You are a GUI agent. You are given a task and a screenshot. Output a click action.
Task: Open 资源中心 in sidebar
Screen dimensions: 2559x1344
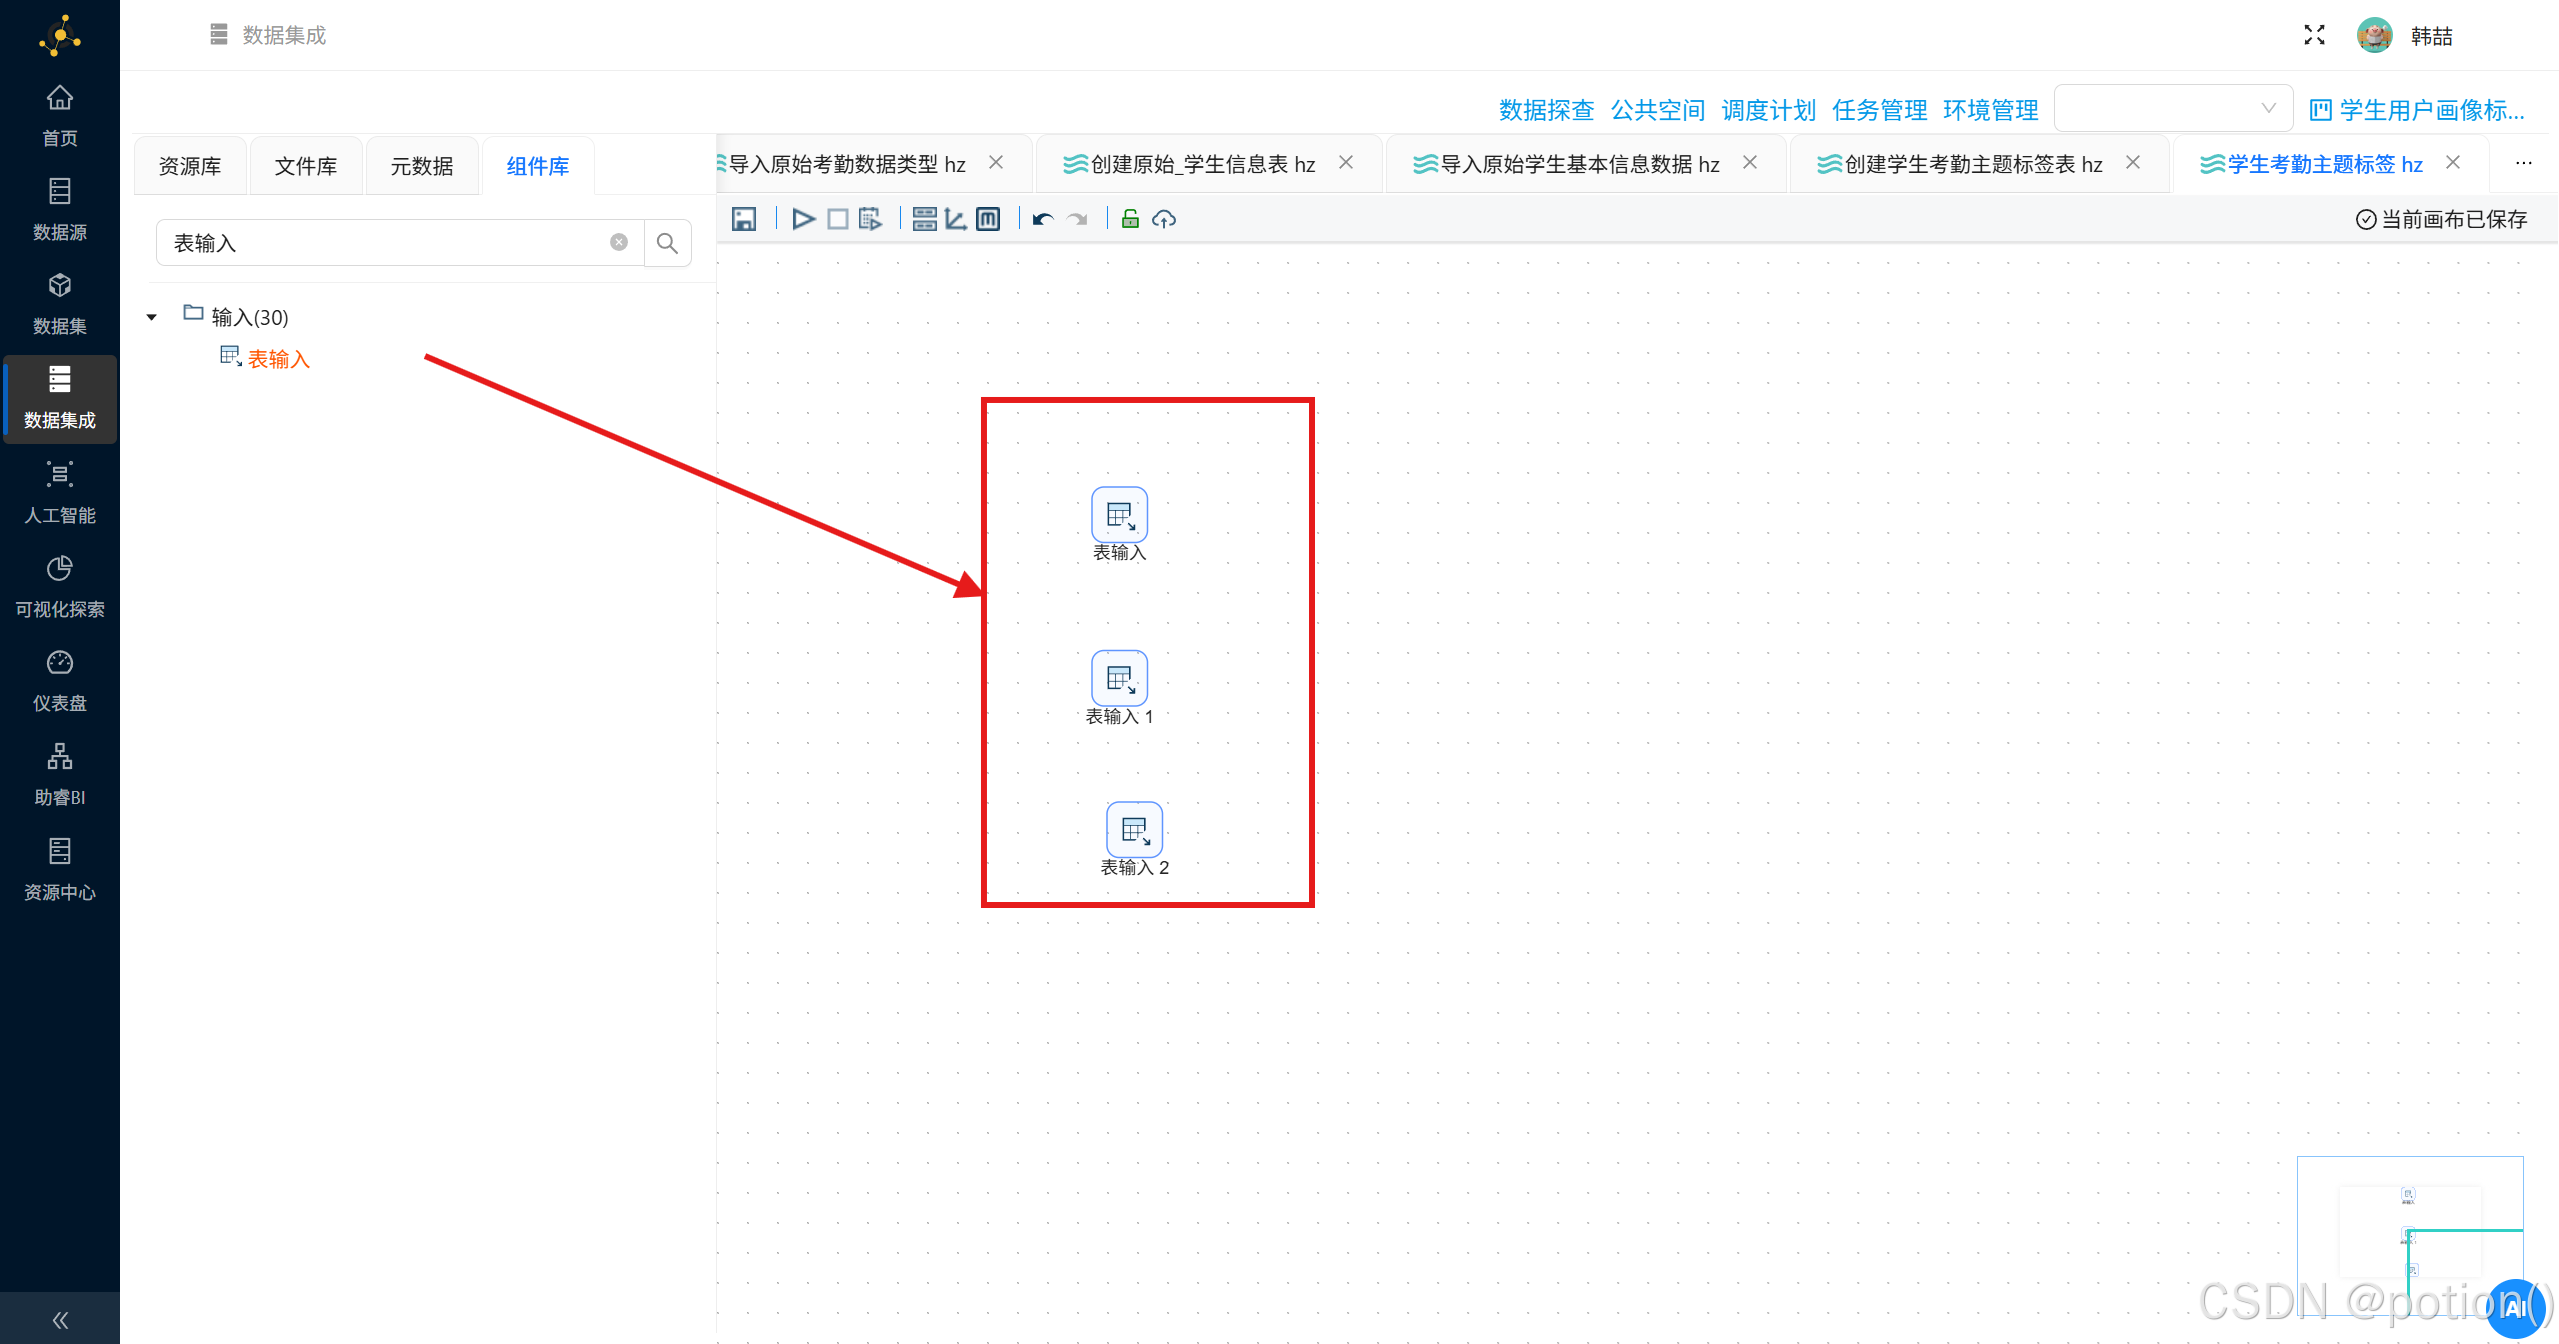(x=60, y=870)
